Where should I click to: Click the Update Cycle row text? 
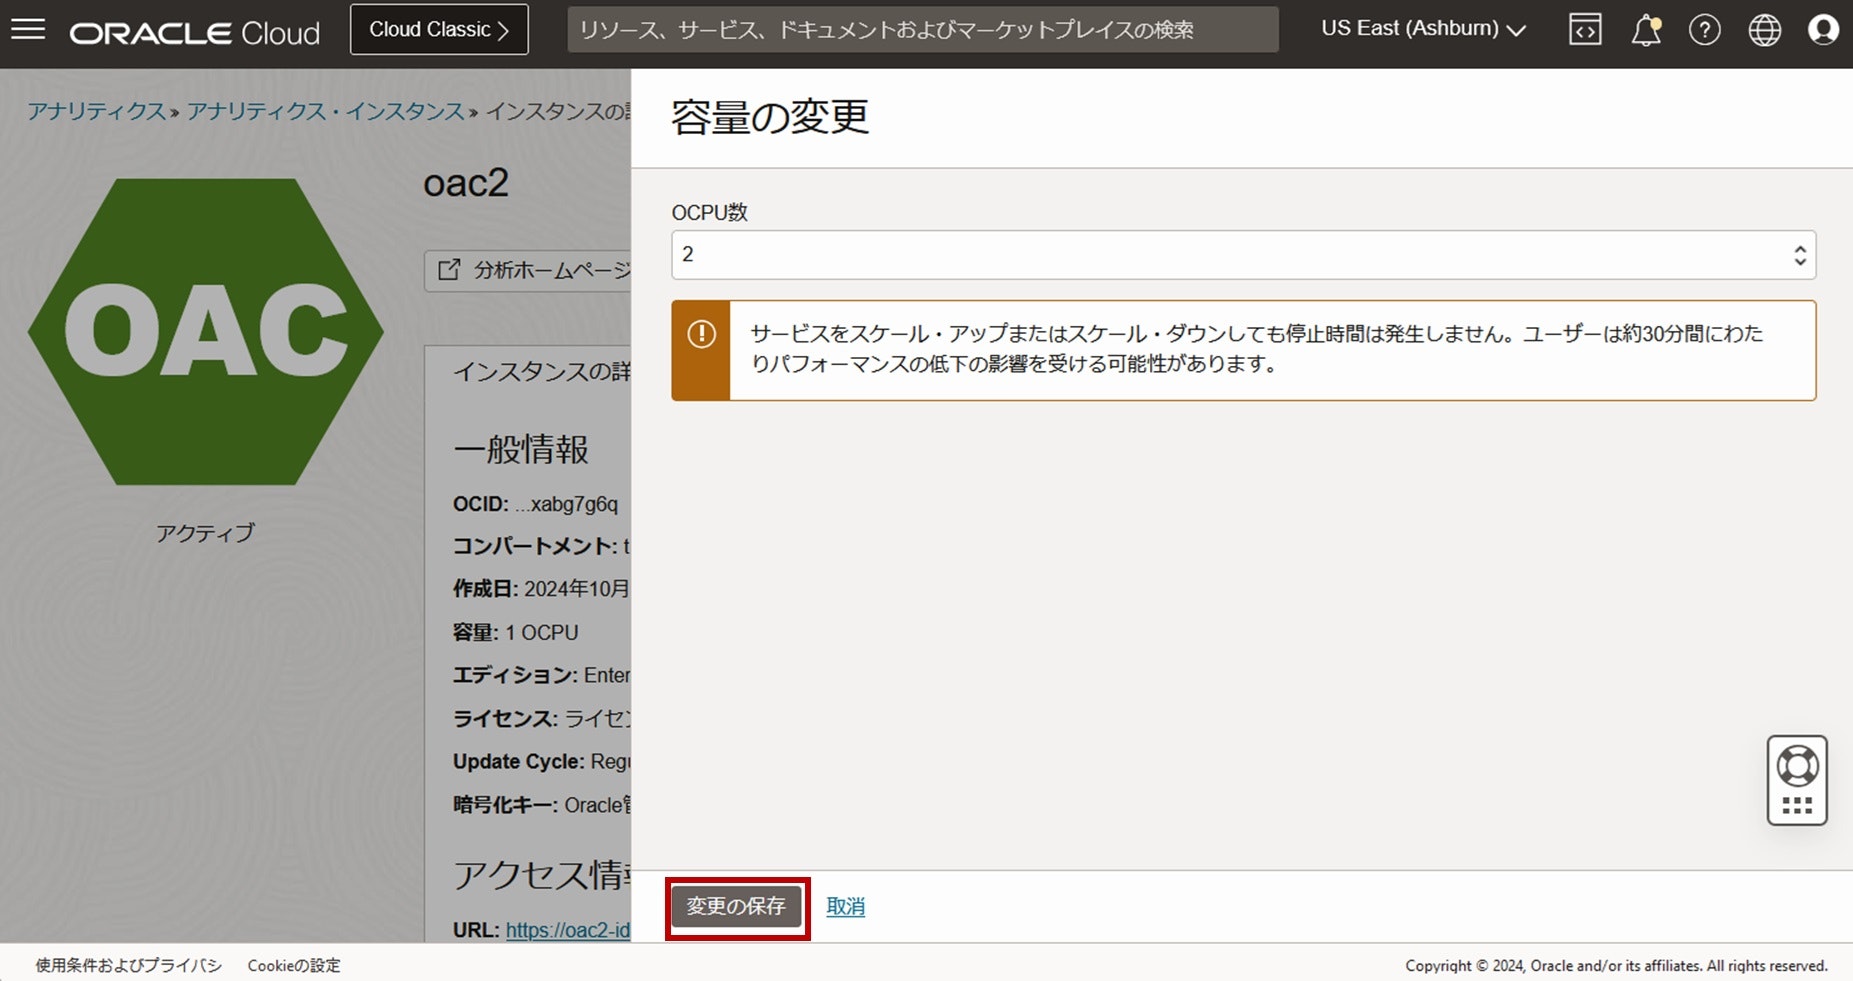point(542,762)
